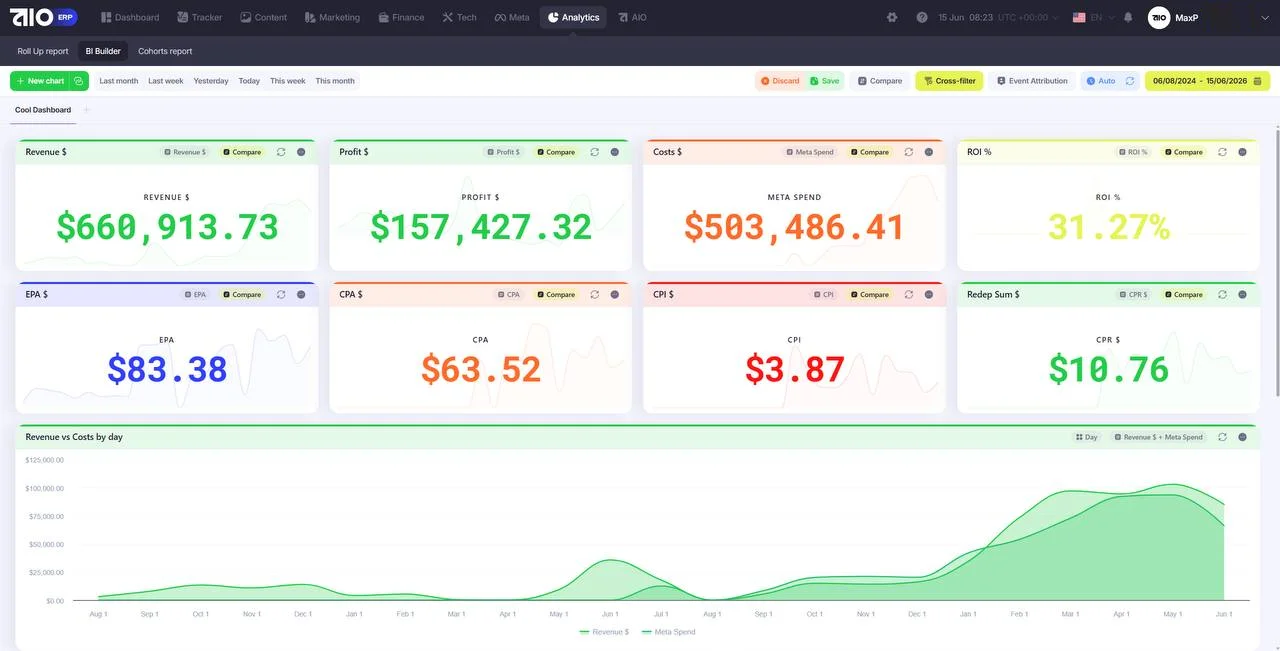This screenshot has height=651, width=1280.
Task: Refresh the Redep Sum $ card
Action: (x=1222, y=295)
